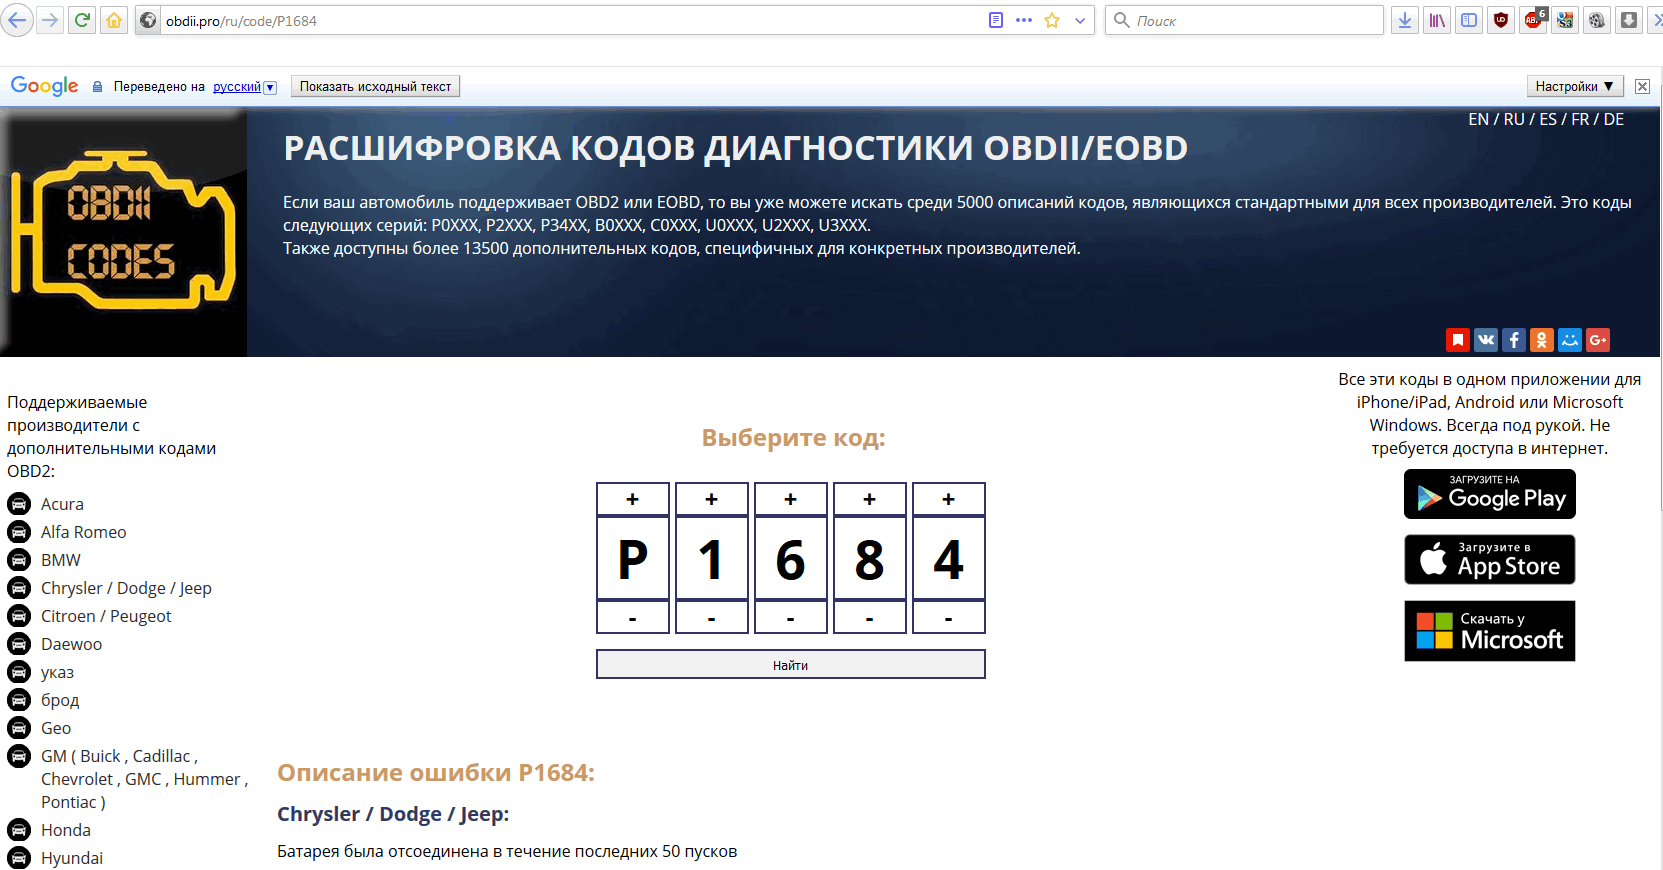Click the Найти search button
The image size is (1663, 870).
790,664
